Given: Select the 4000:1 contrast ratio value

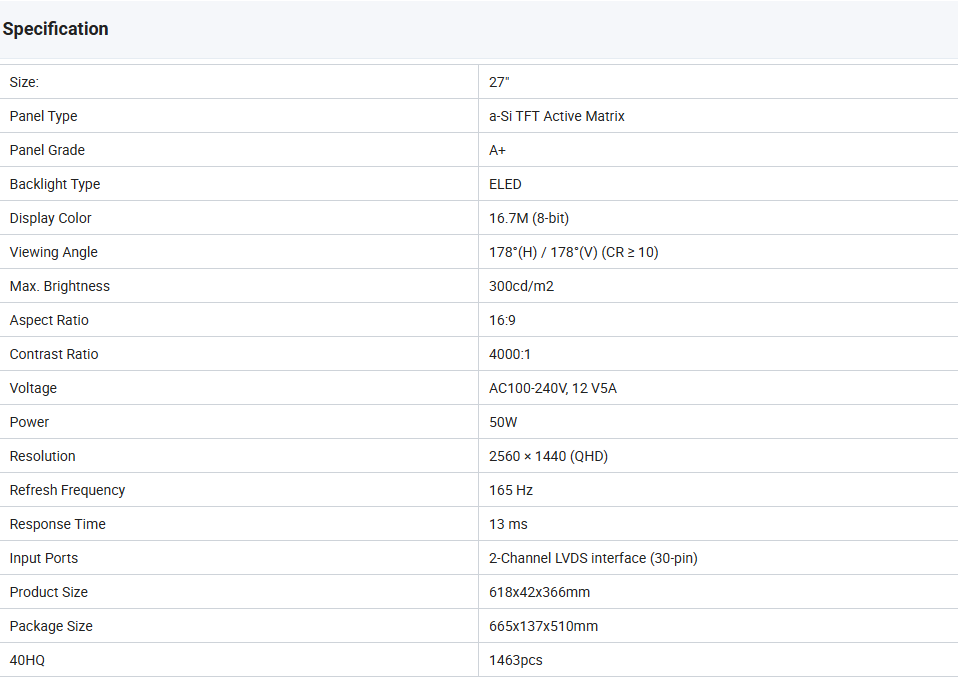Looking at the screenshot, I should [509, 354].
